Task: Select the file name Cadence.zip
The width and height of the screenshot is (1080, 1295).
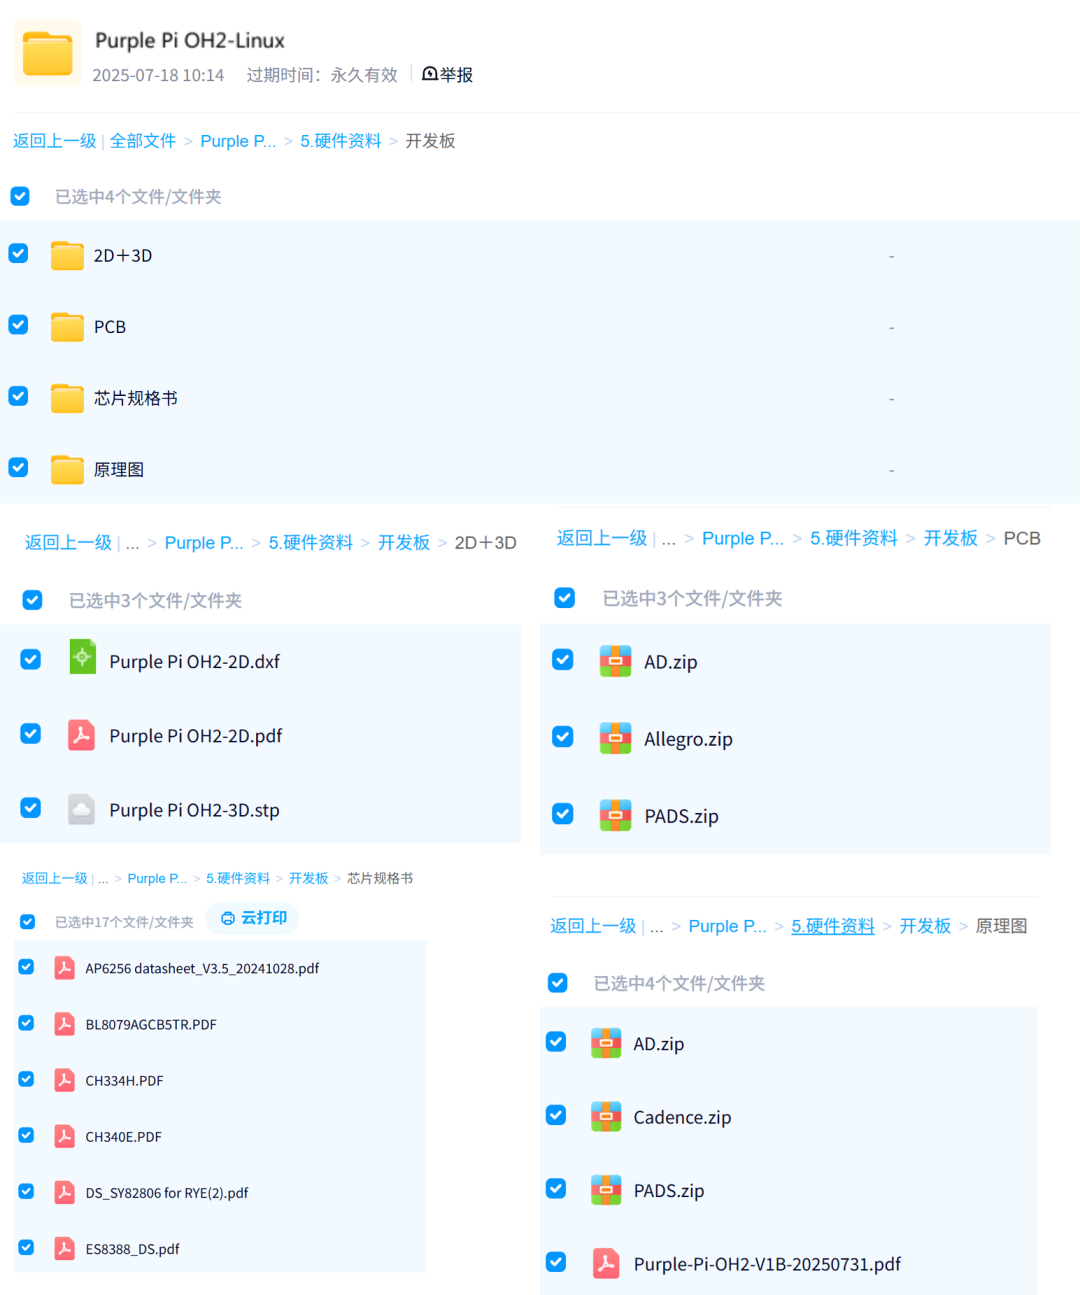Action: coord(682,1117)
